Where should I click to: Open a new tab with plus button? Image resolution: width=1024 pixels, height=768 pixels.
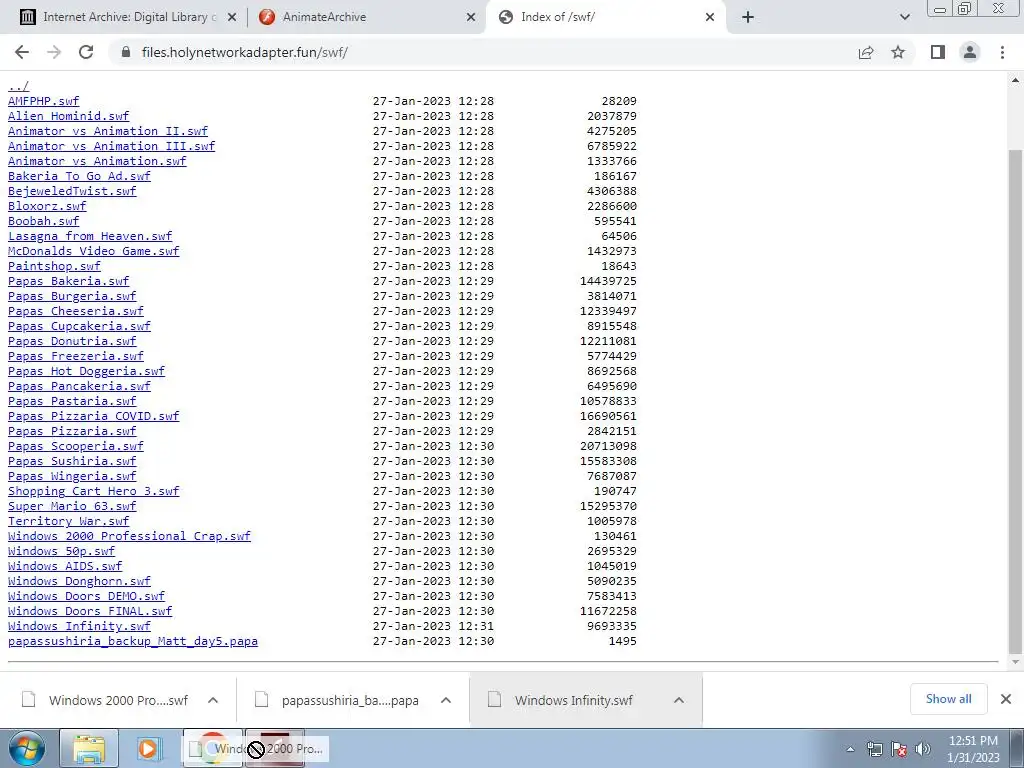[748, 17]
